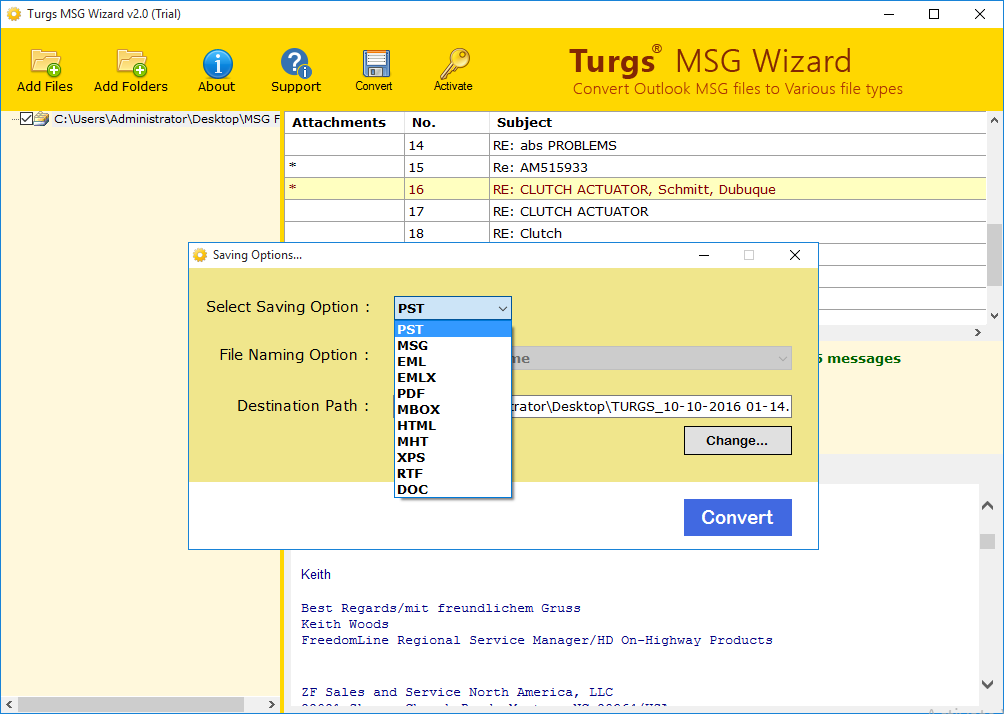Click the C:\Users\Administrator\Desktop\MSG tree item
Viewport: 1004px width, 714px height.
(x=166, y=118)
